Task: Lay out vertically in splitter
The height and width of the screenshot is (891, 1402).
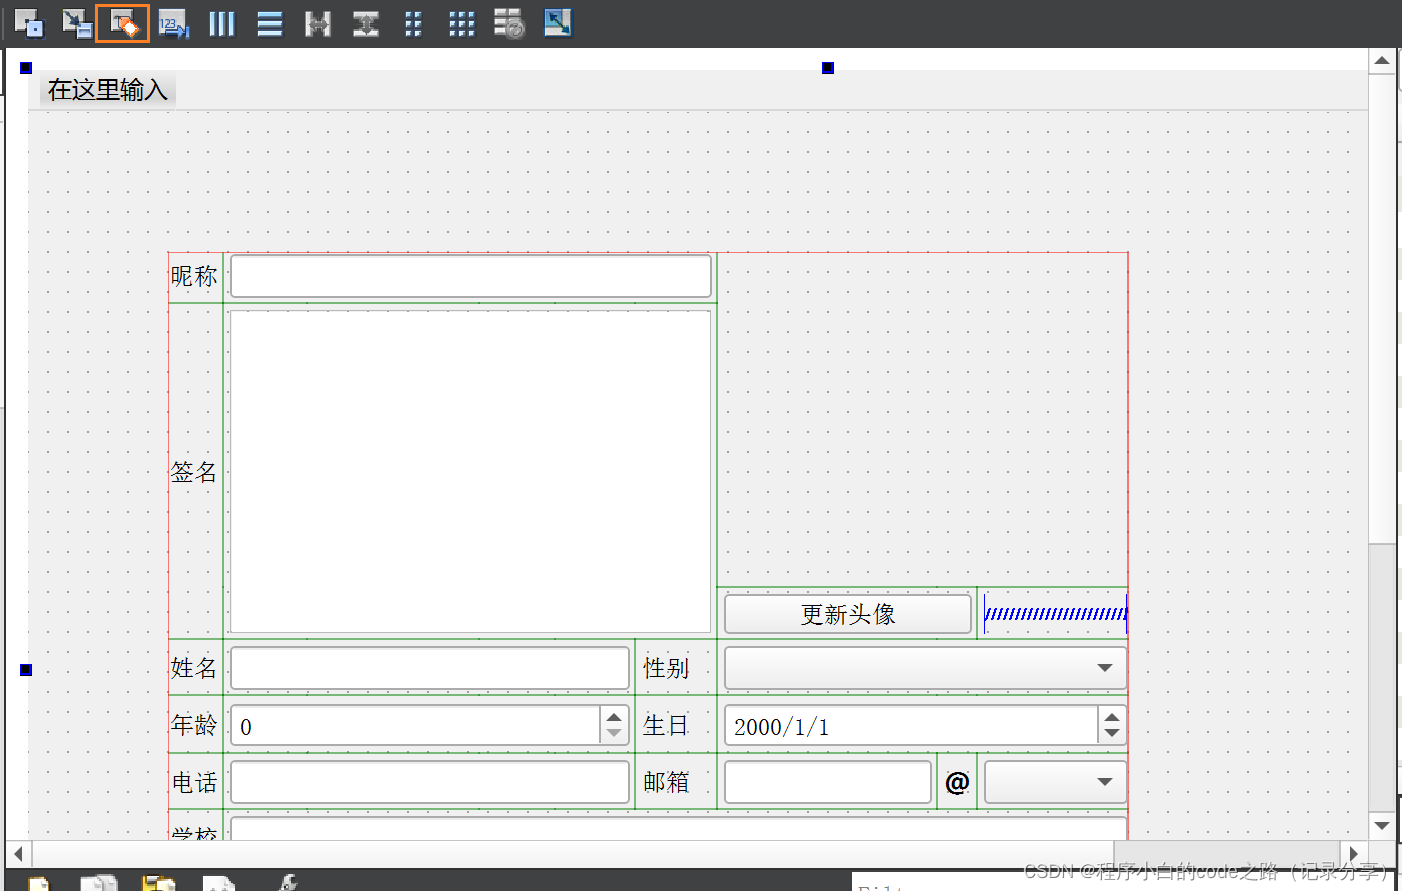Action: 366,23
